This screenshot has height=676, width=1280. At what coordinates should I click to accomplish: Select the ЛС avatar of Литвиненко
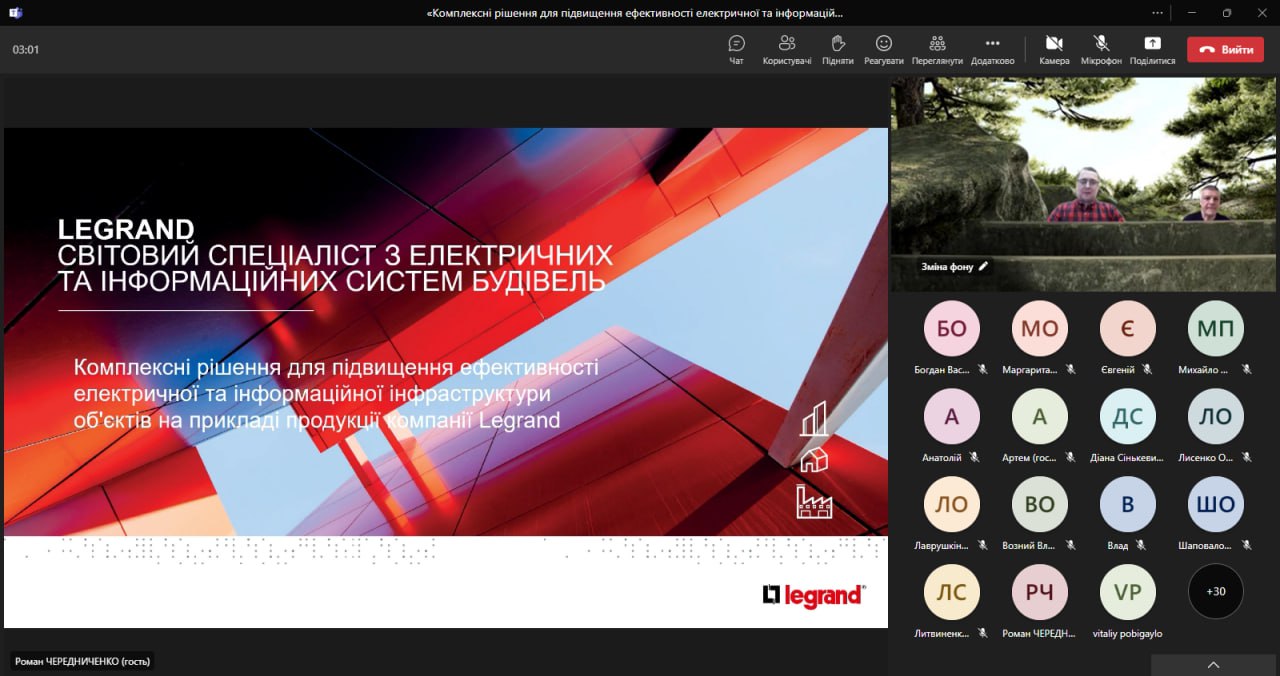click(x=952, y=592)
